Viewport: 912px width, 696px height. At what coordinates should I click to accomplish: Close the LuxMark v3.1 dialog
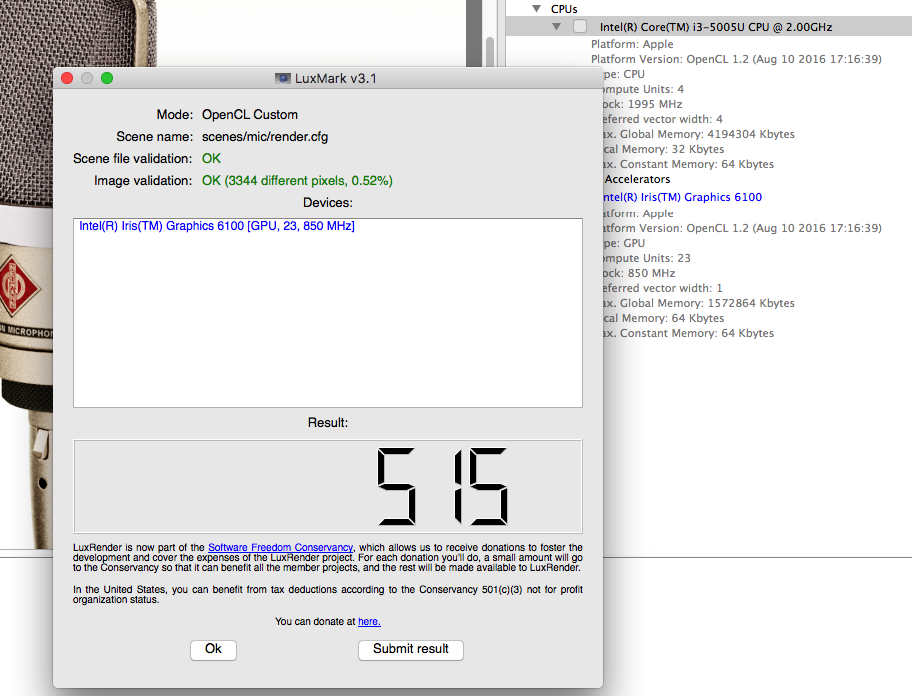coord(67,78)
